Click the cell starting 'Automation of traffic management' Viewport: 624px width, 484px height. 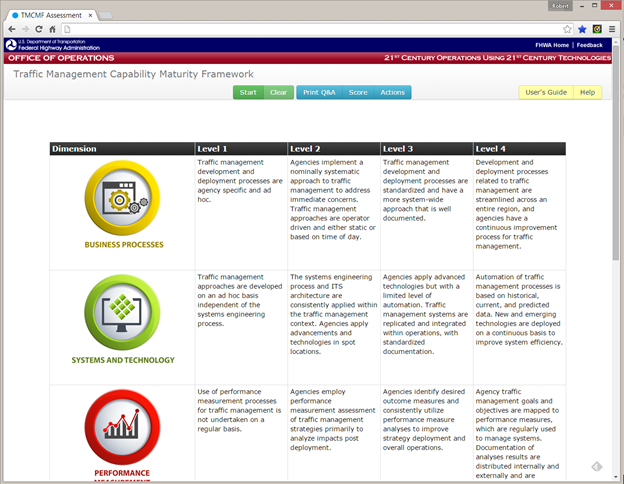click(519, 328)
